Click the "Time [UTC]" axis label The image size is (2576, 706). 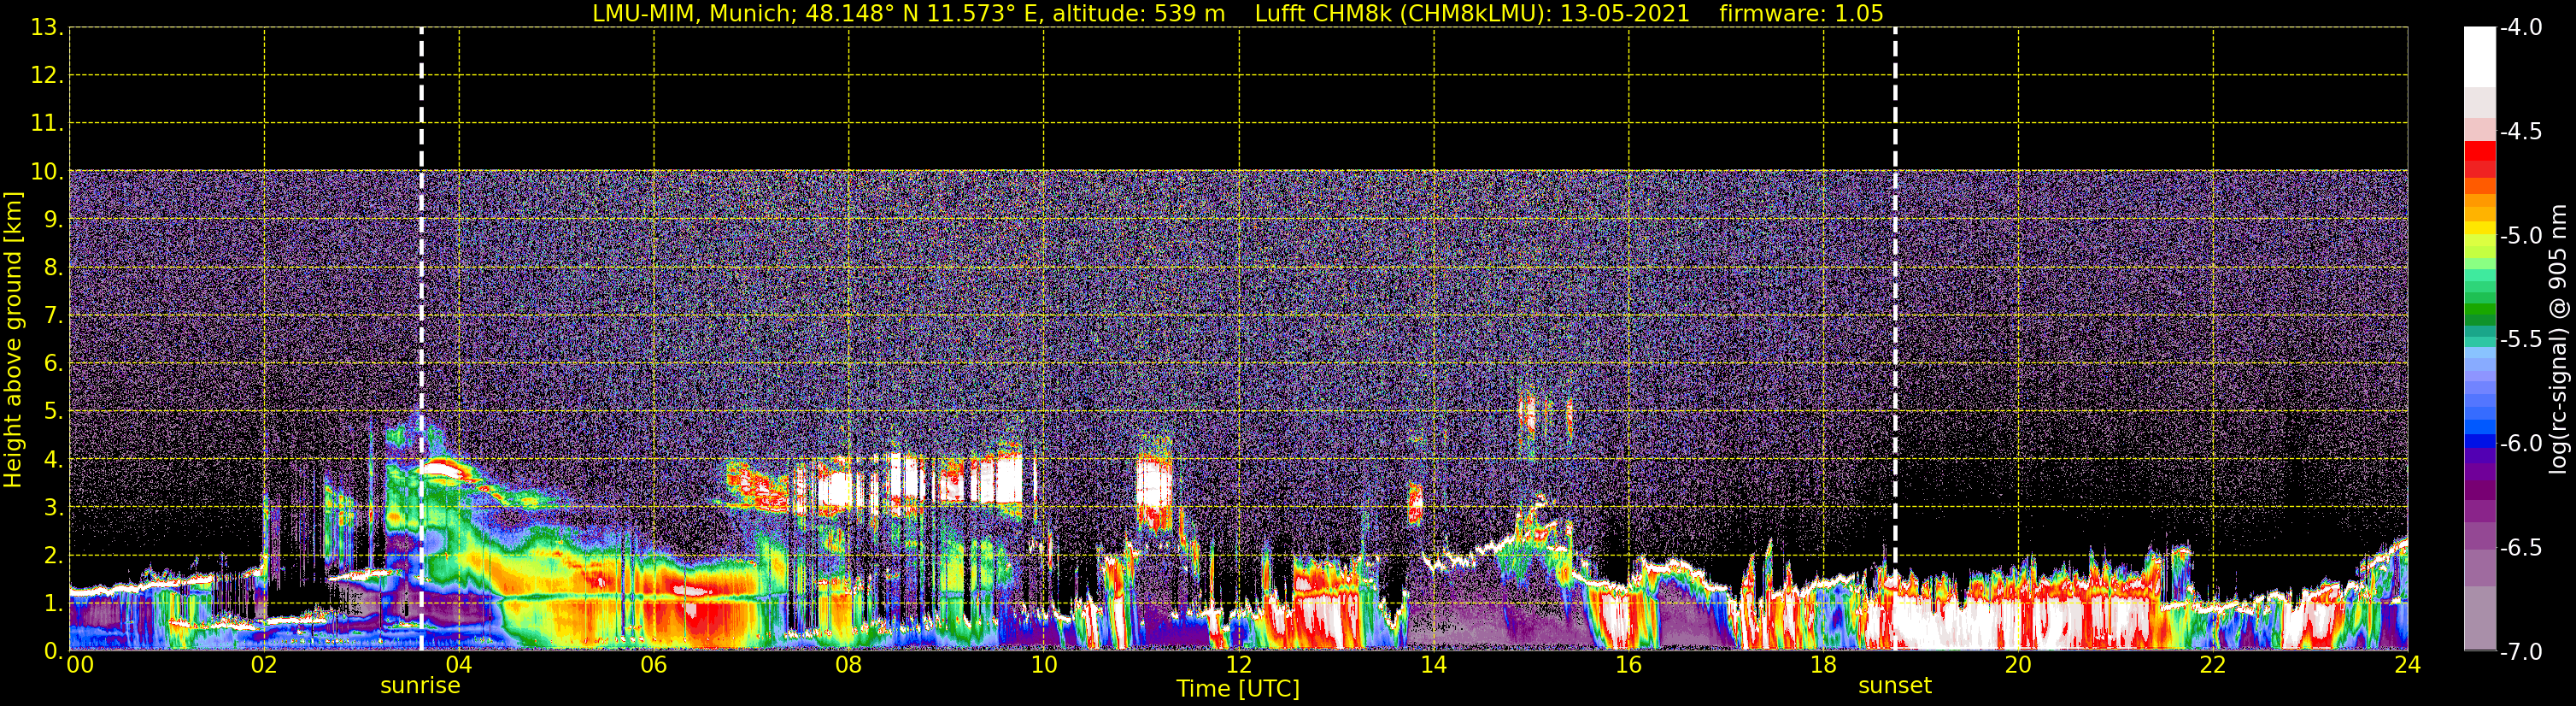(1238, 689)
